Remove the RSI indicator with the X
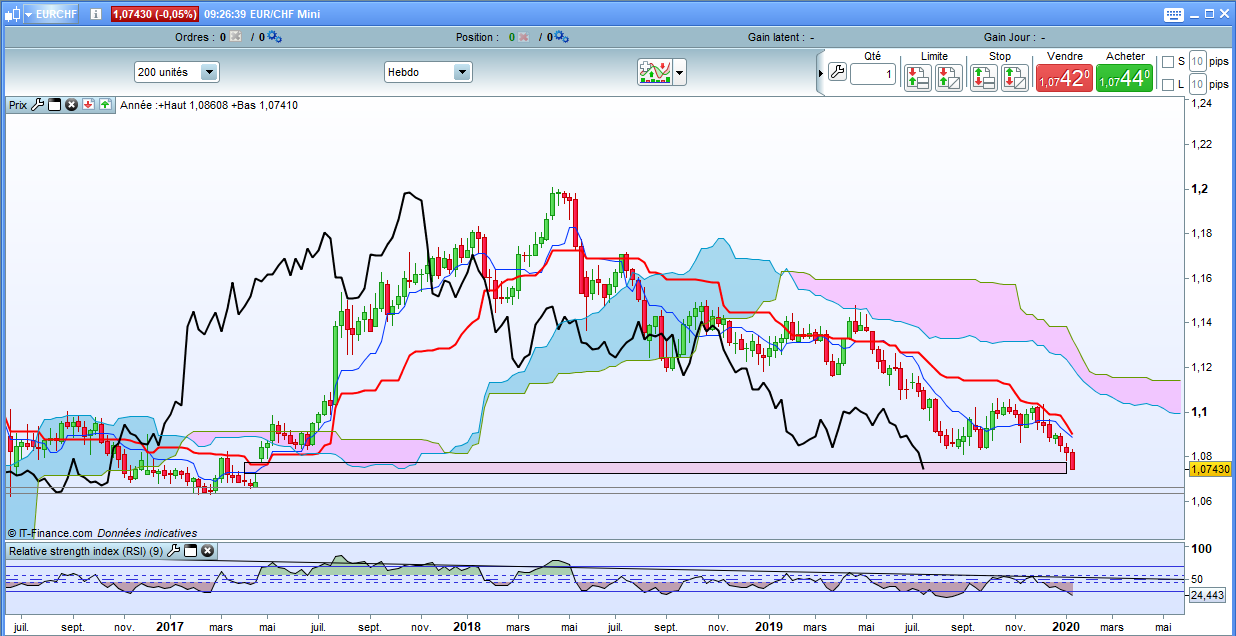 pos(207,550)
